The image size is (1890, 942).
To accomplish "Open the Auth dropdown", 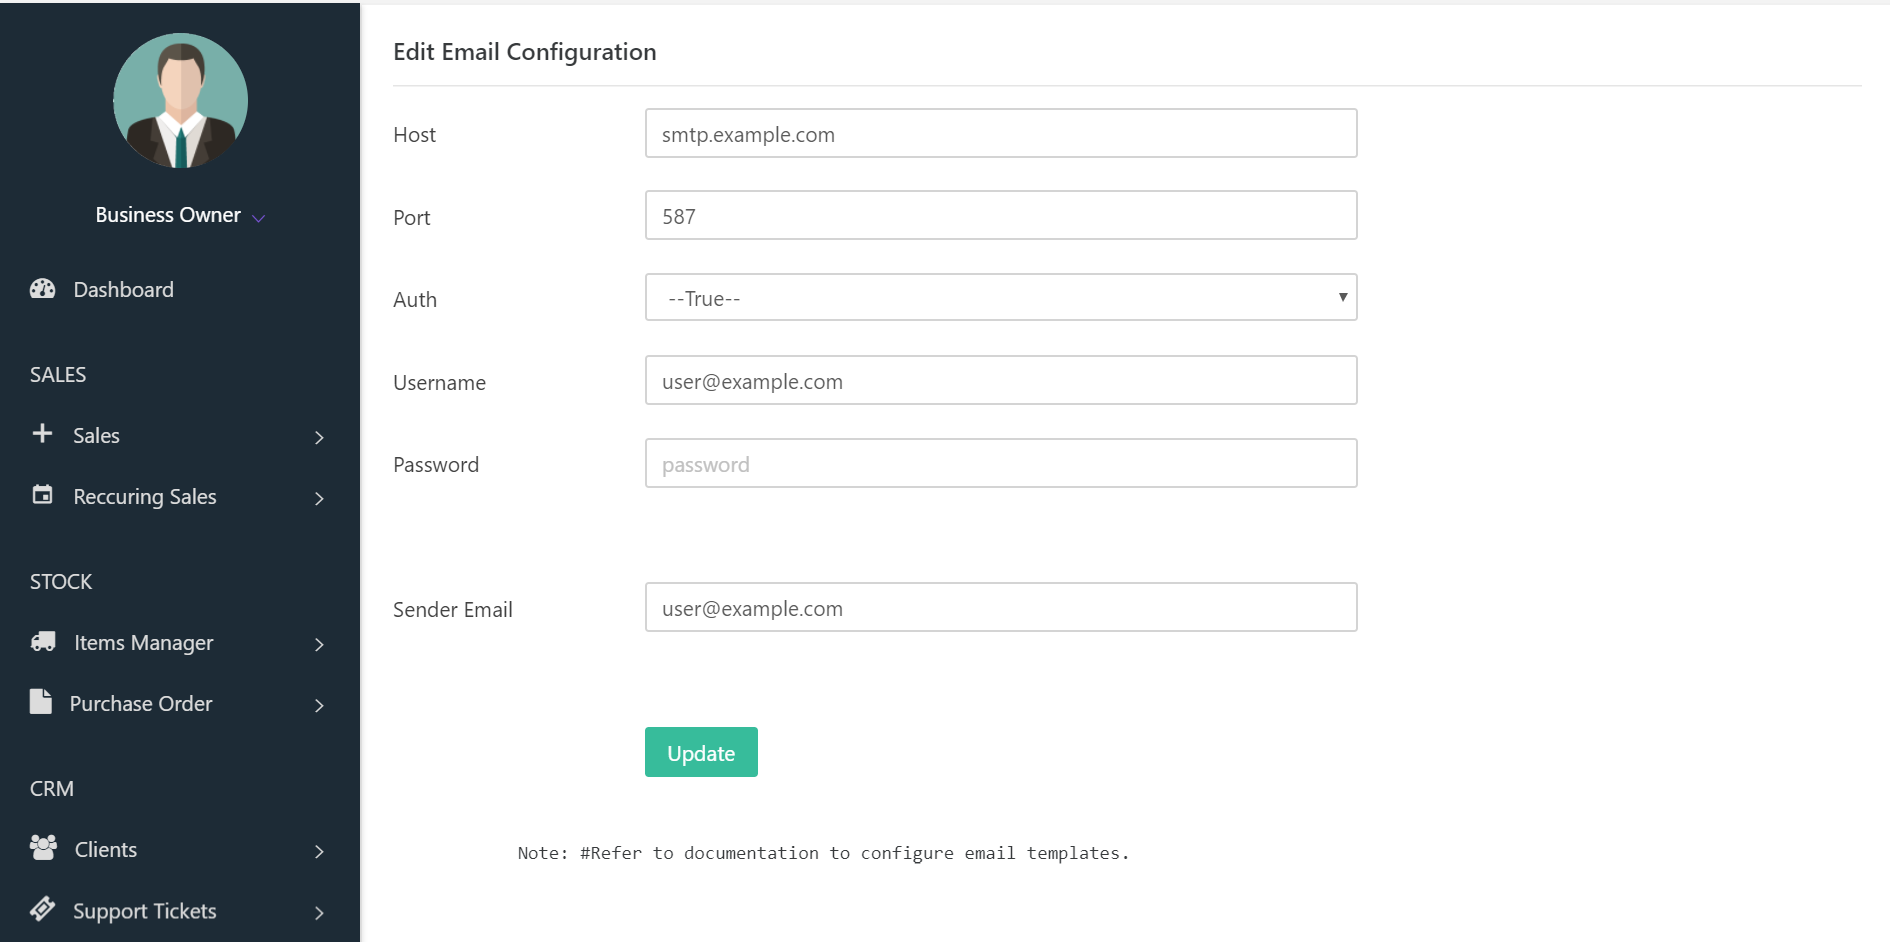I will tap(1000, 298).
